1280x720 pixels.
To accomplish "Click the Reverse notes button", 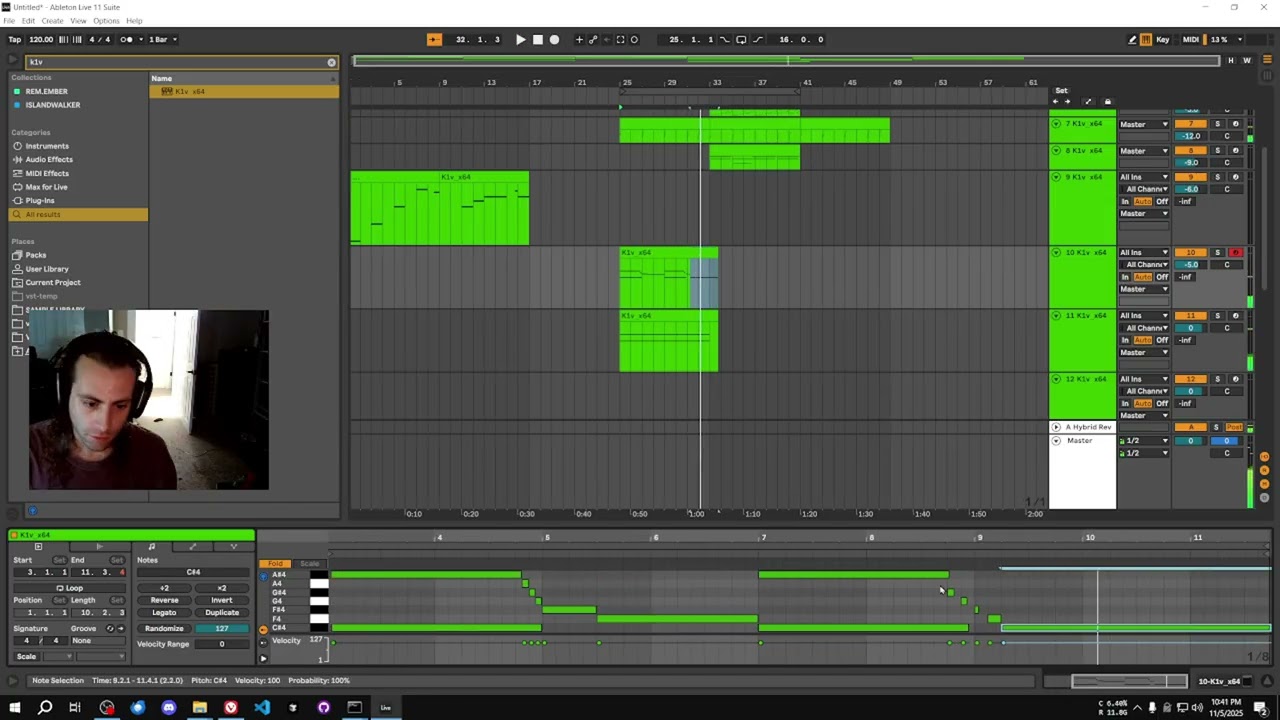I will pos(164,600).
